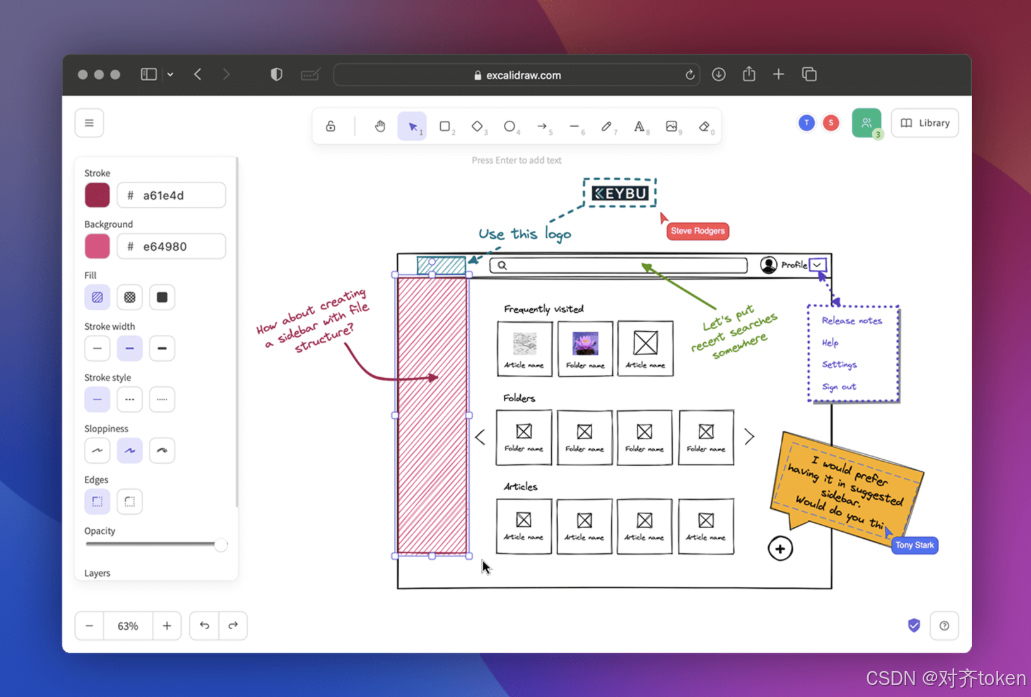Click the Folders right chevron in mockup
Image resolution: width=1031 pixels, height=697 pixels.
click(x=750, y=437)
